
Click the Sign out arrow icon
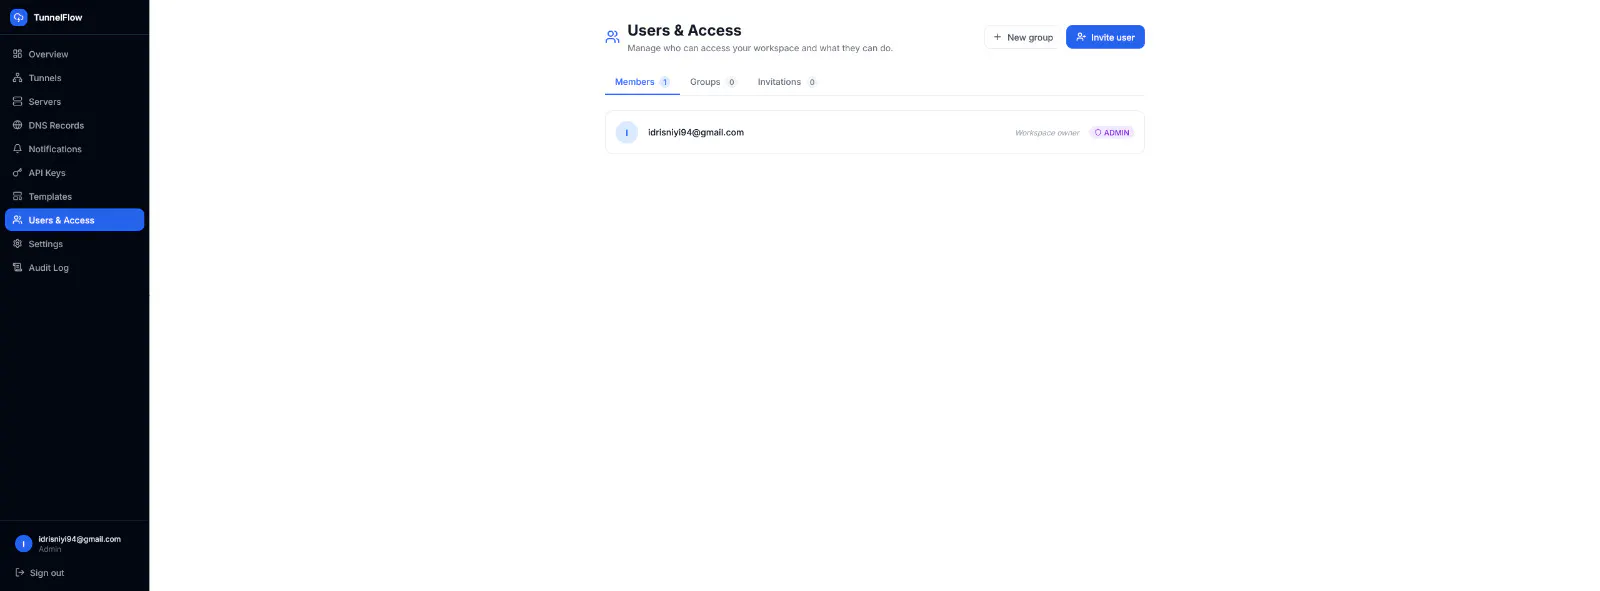click(x=19, y=573)
